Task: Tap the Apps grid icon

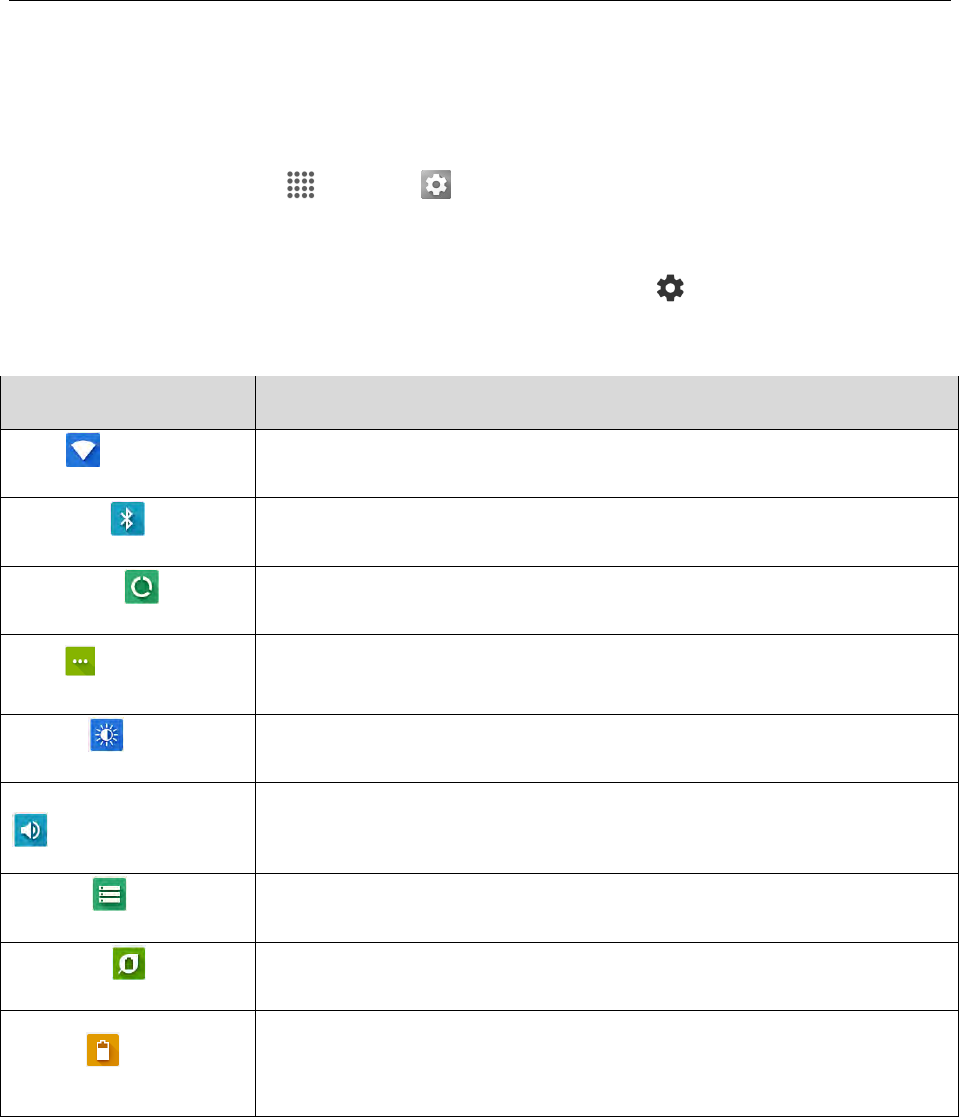Action: pyautogui.click(x=301, y=185)
